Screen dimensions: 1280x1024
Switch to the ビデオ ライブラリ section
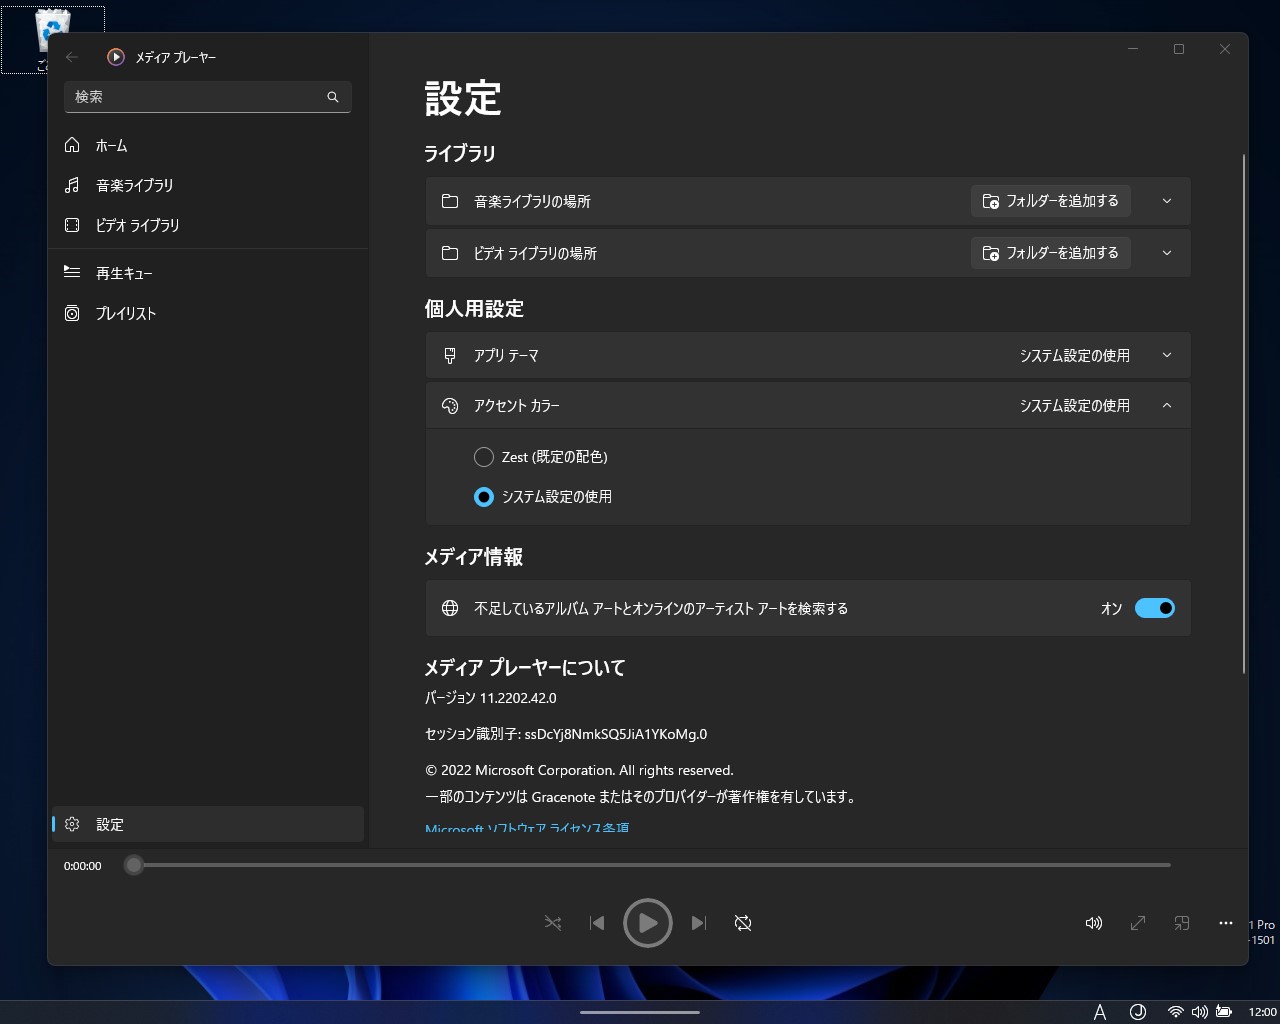point(138,225)
